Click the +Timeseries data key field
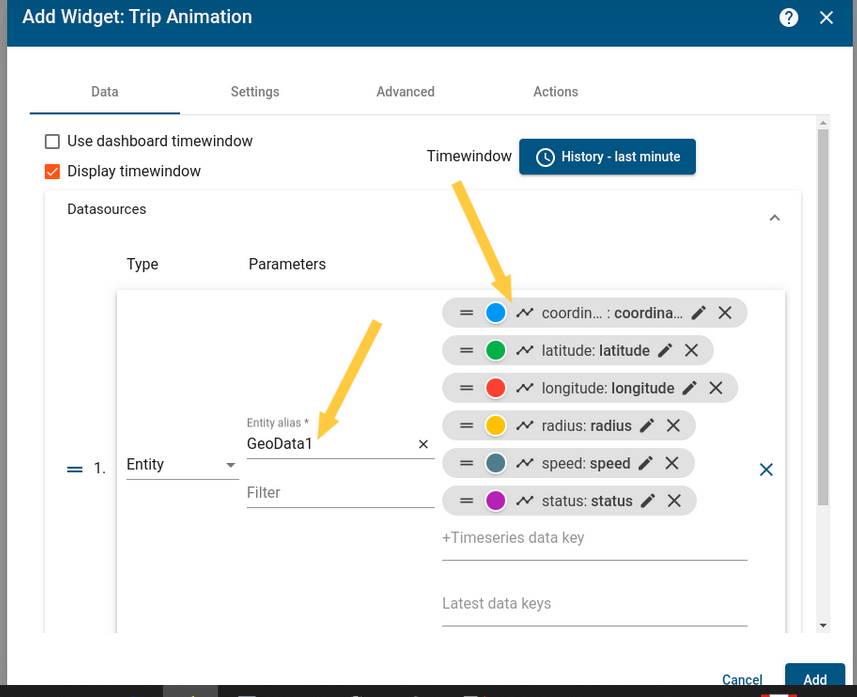Image resolution: width=857 pixels, height=697 pixels. pos(514,538)
